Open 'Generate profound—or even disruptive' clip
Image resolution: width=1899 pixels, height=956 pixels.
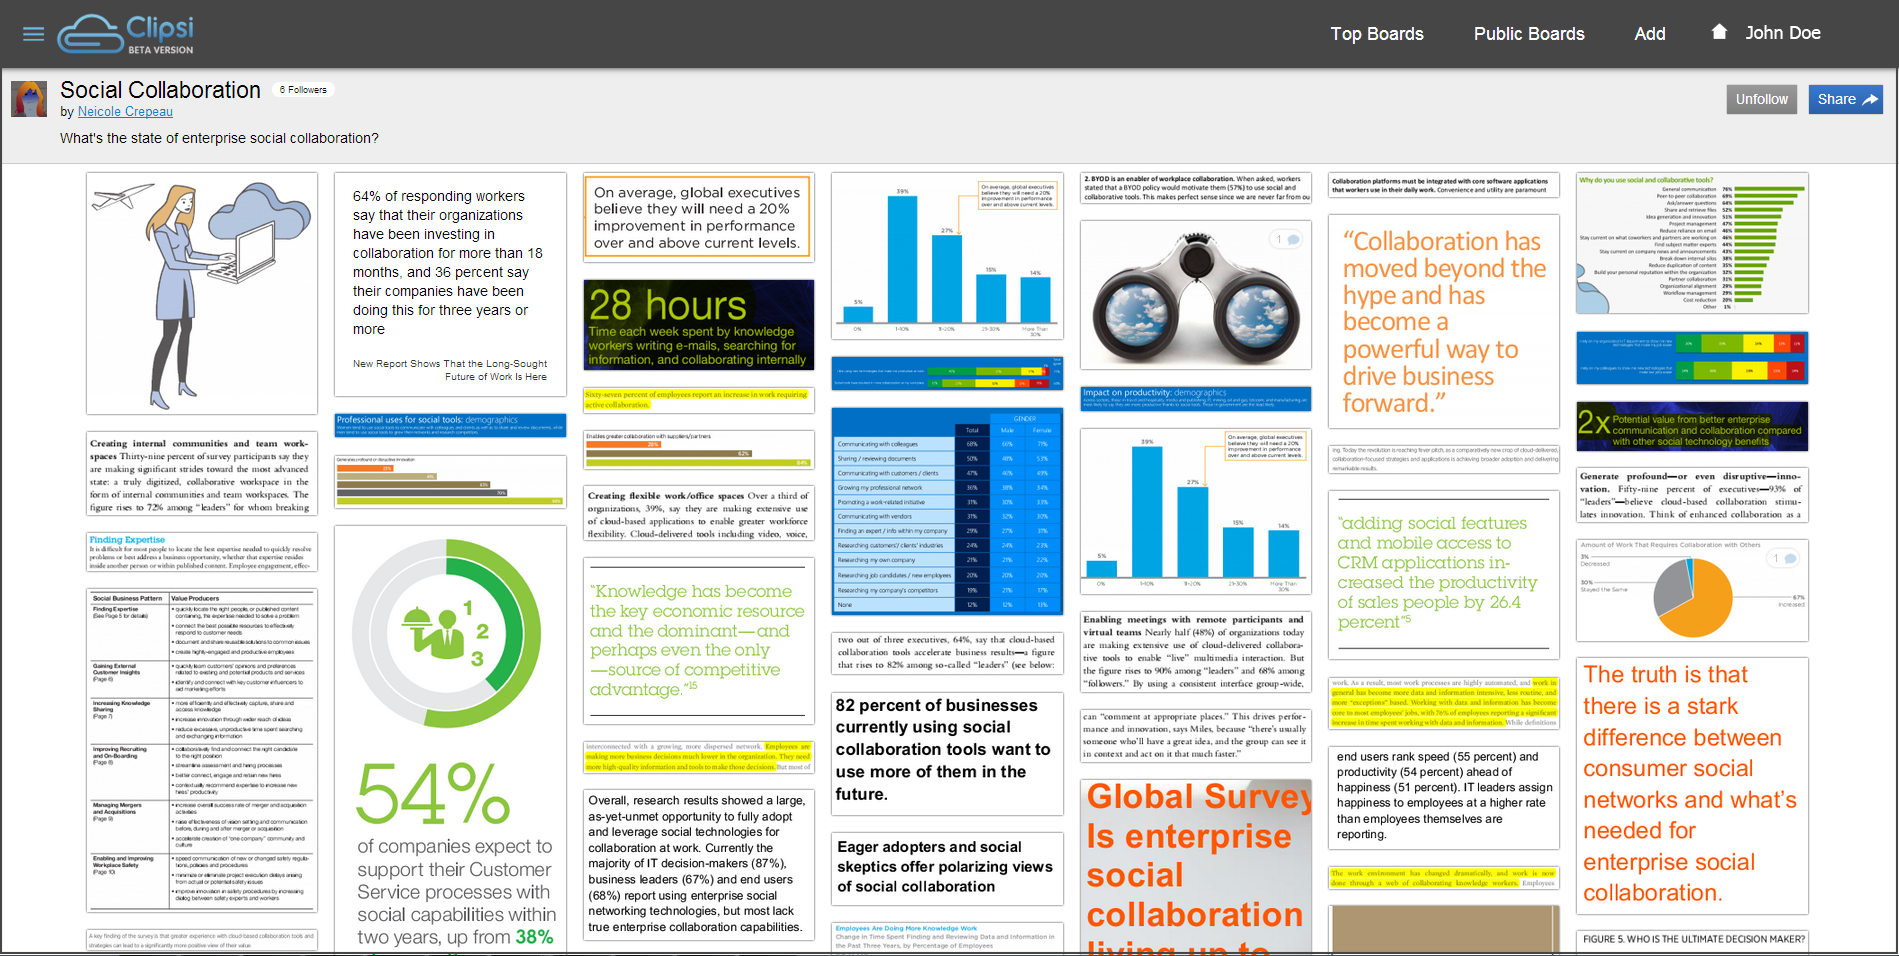coord(1692,495)
